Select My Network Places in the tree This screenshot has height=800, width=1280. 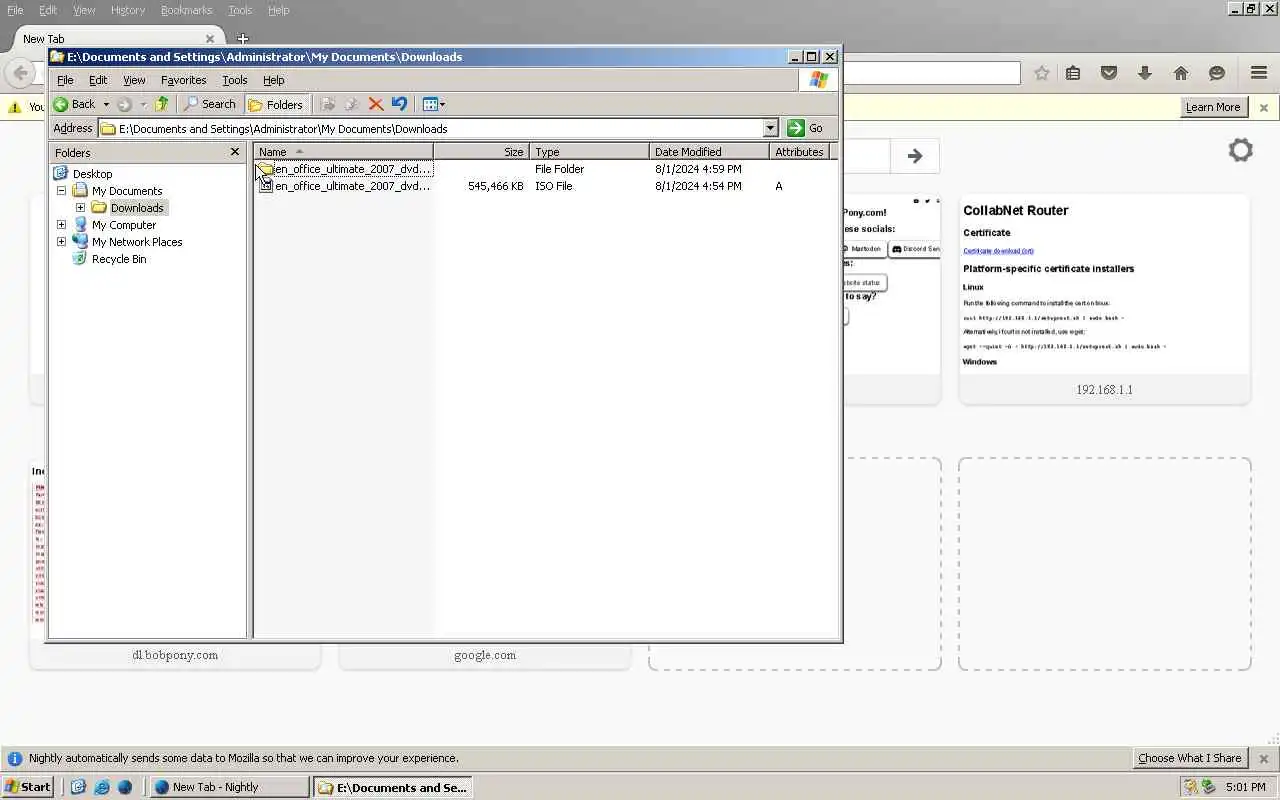[x=137, y=242]
